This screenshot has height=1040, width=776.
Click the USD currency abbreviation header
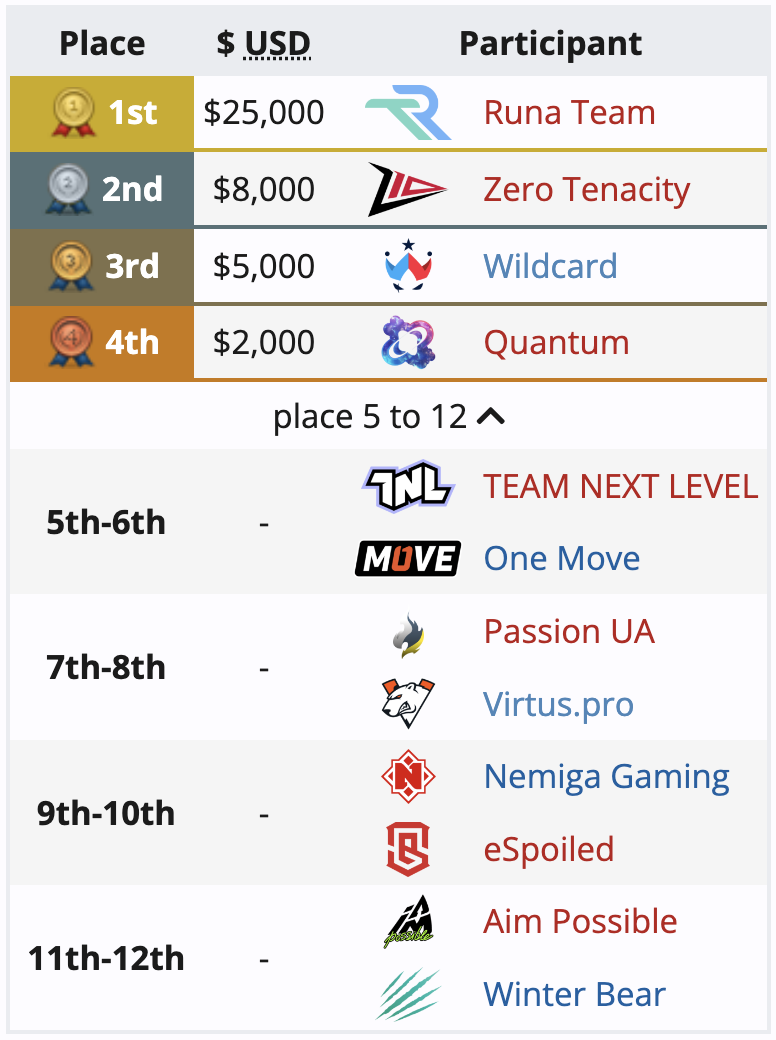tap(277, 44)
